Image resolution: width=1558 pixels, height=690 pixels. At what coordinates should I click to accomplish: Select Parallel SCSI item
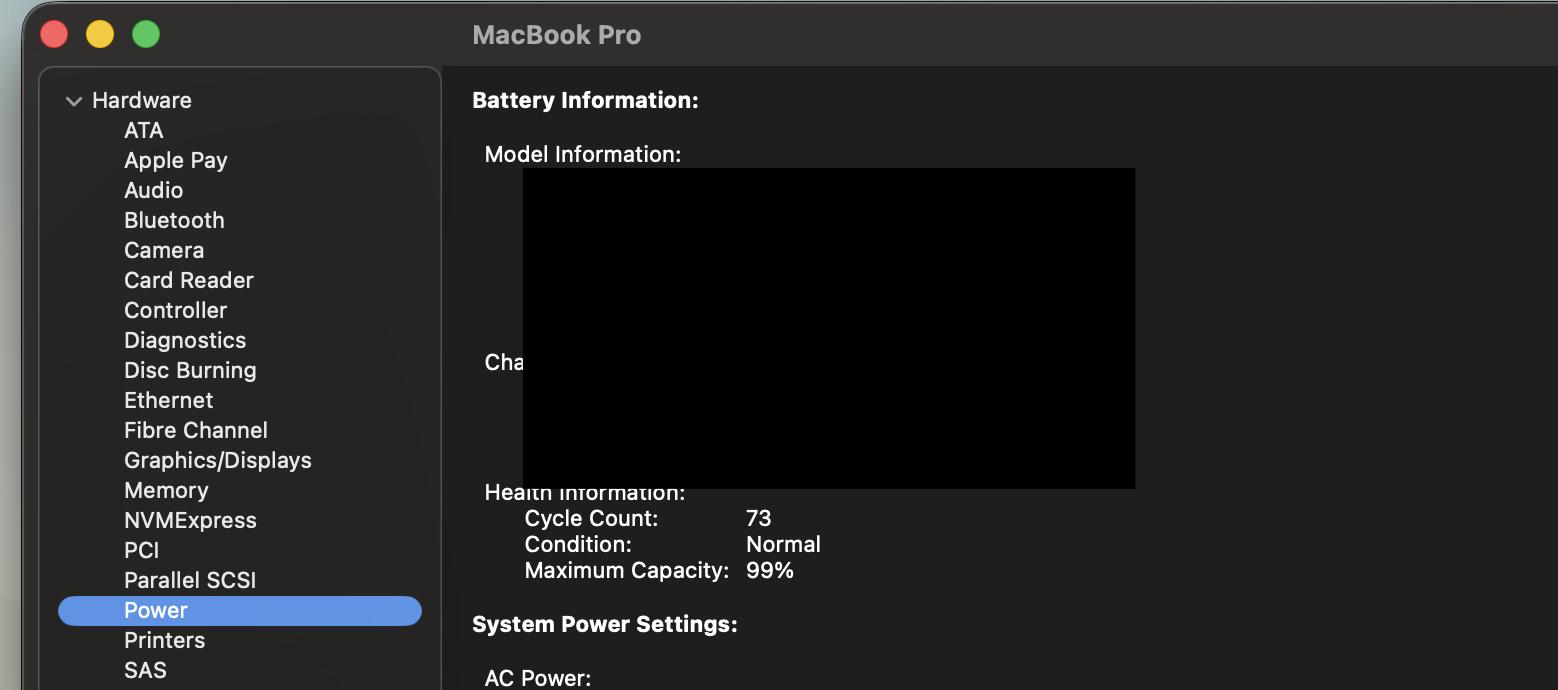pyautogui.click(x=190, y=580)
